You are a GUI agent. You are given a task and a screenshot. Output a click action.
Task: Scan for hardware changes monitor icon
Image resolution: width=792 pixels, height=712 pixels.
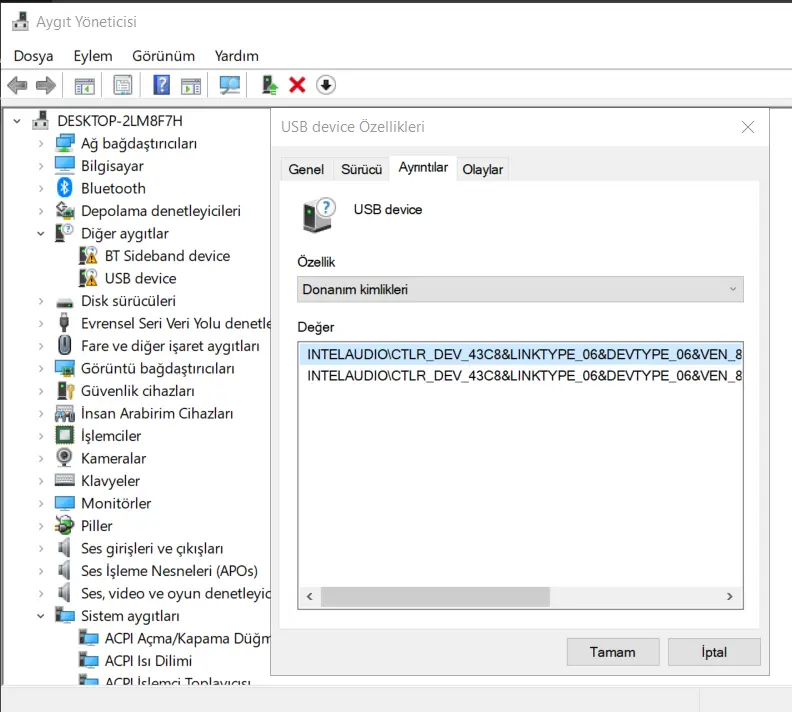pyautogui.click(x=230, y=85)
